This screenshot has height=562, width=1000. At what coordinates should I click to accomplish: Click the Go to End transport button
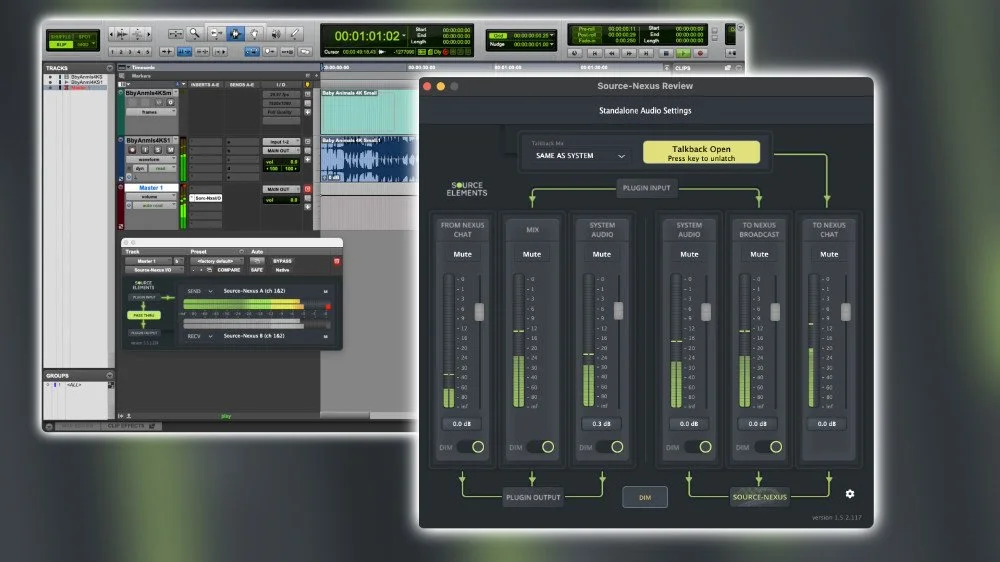pyautogui.click(x=646, y=54)
